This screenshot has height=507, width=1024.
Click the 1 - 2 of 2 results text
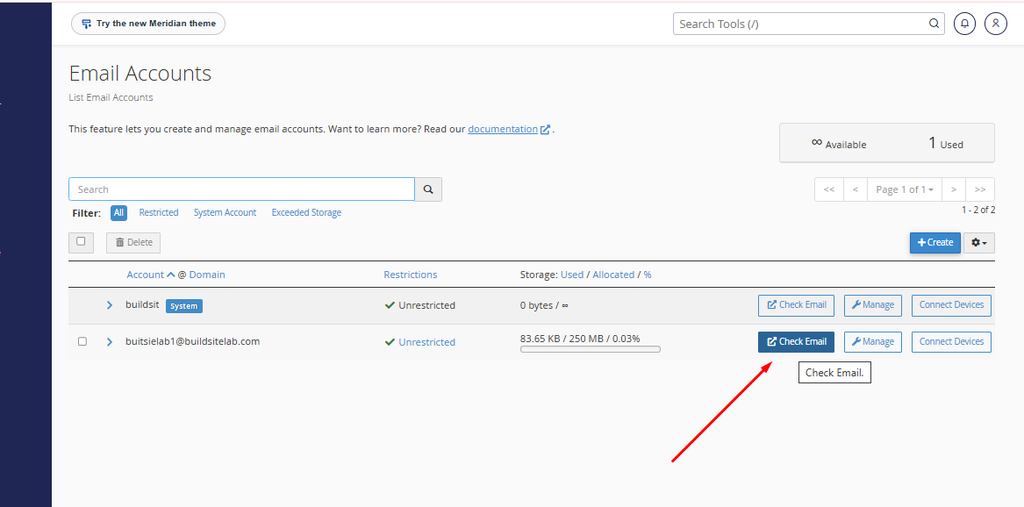coord(978,210)
